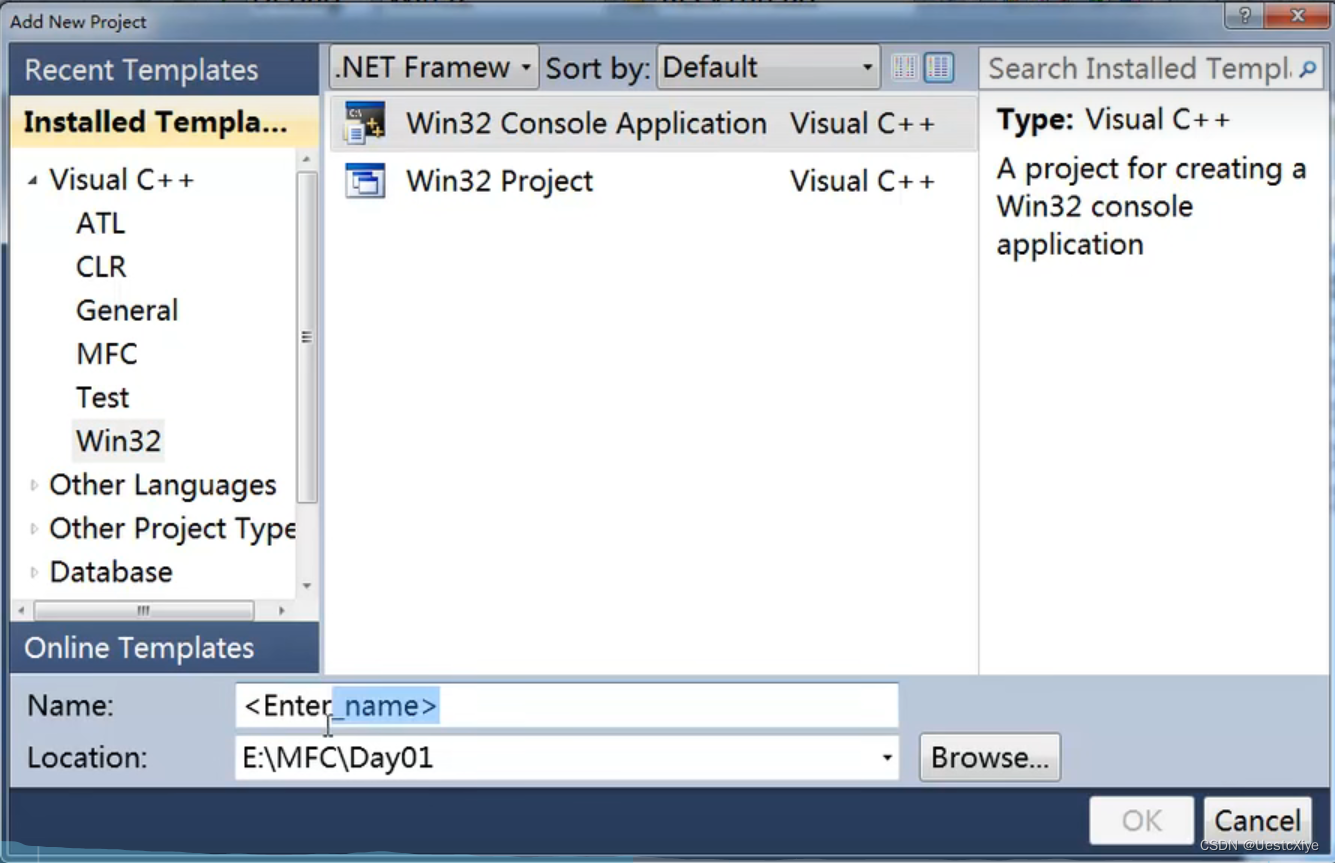Expand the Other Languages node
The width and height of the screenshot is (1335, 863).
click(34, 485)
